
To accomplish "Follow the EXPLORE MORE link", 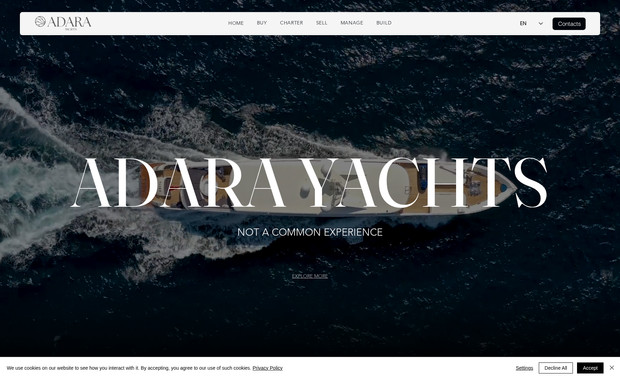I will point(310,276).
